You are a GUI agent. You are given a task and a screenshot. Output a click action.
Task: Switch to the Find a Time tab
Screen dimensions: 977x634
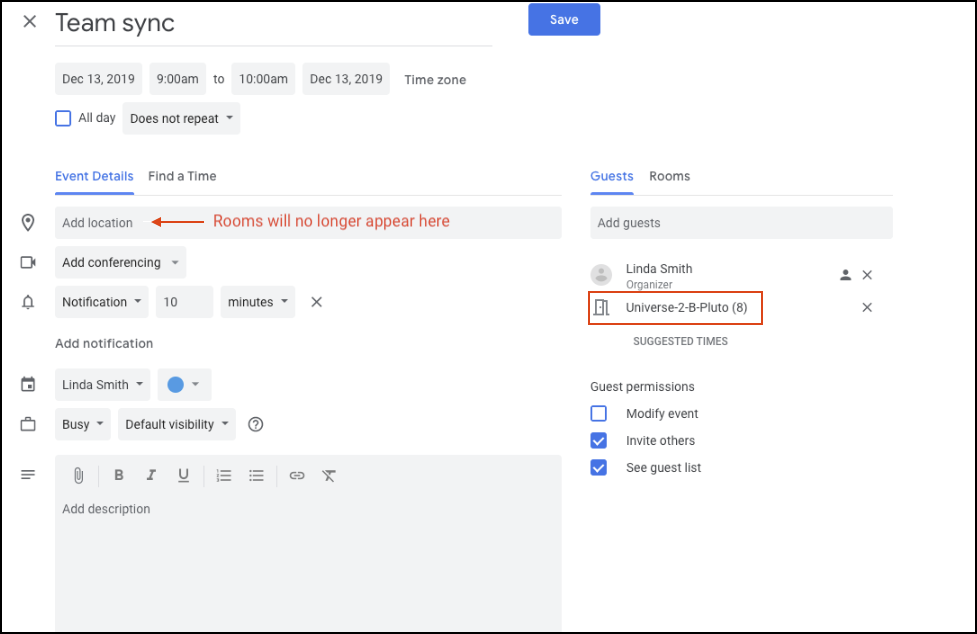(182, 176)
